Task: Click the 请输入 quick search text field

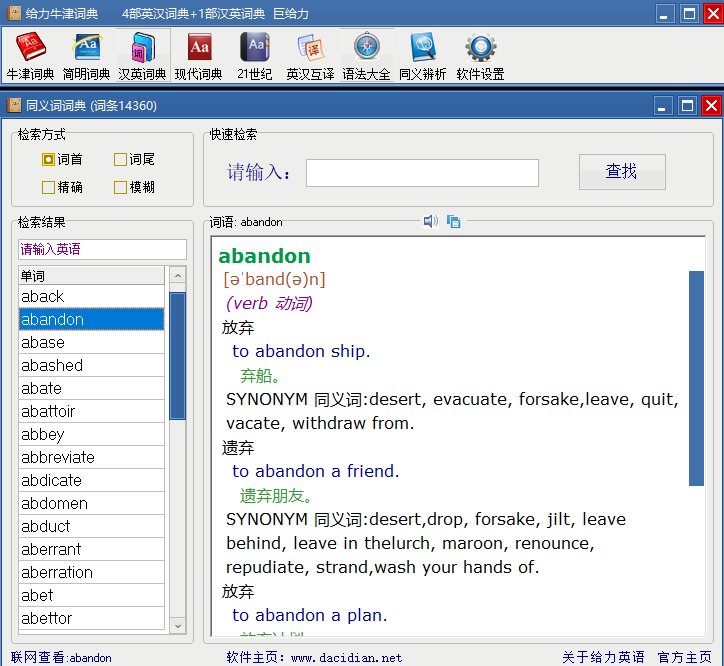Action: [422, 173]
